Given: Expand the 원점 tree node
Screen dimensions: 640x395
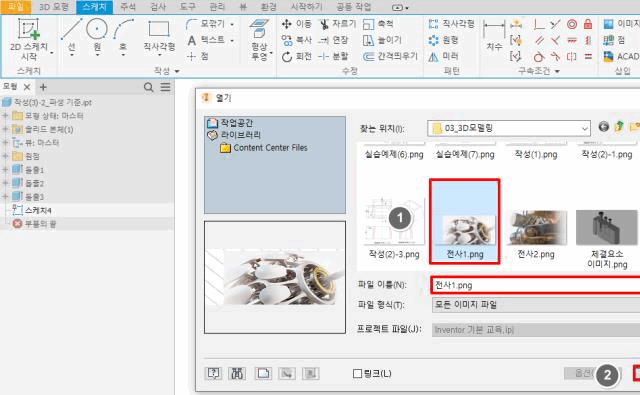Looking at the screenshot, I should click(x=5, y=156).
